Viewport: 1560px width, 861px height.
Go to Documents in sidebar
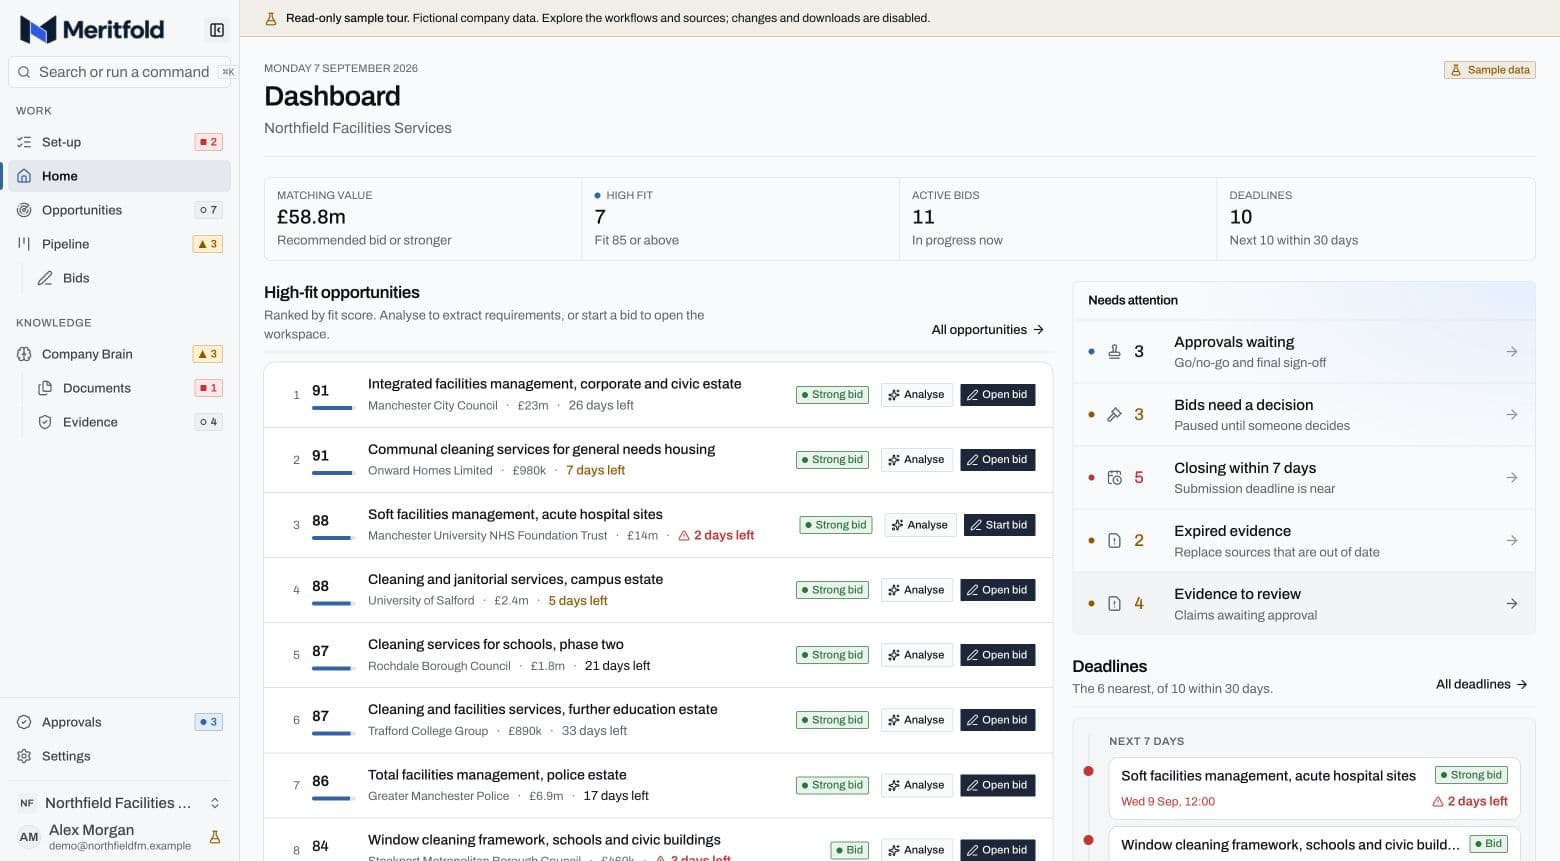pos(129,388)
